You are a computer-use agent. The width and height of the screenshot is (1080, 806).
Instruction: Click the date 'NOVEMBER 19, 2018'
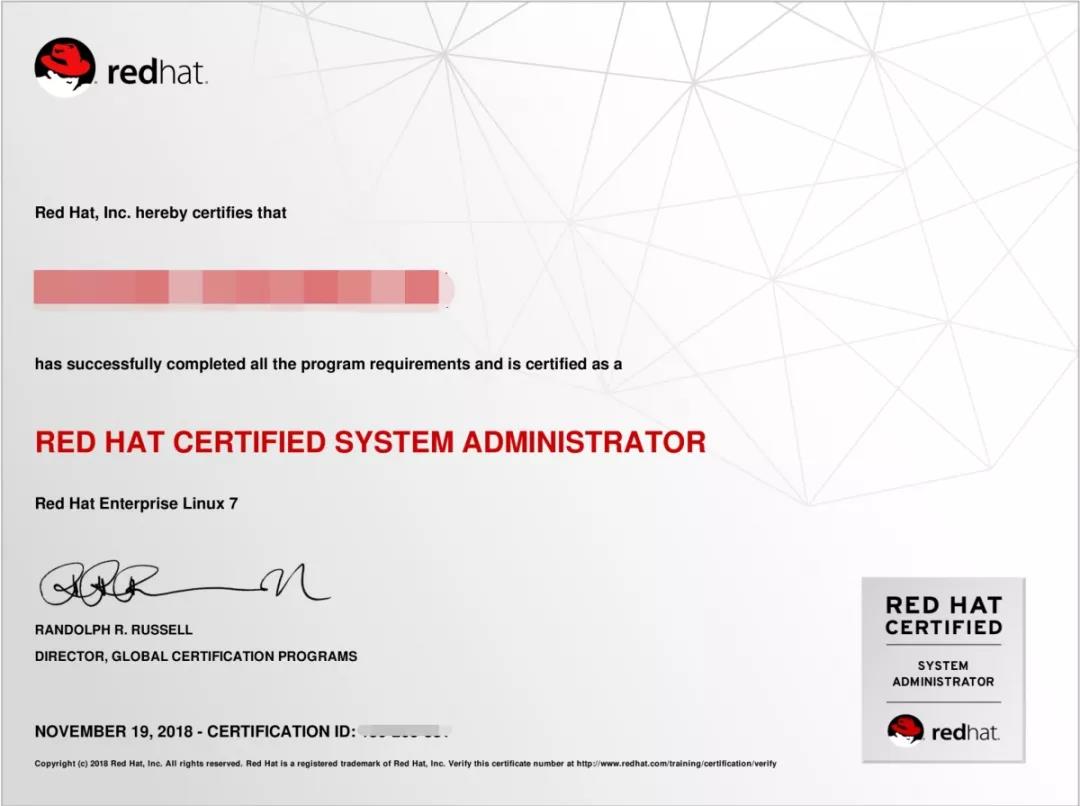114,732
